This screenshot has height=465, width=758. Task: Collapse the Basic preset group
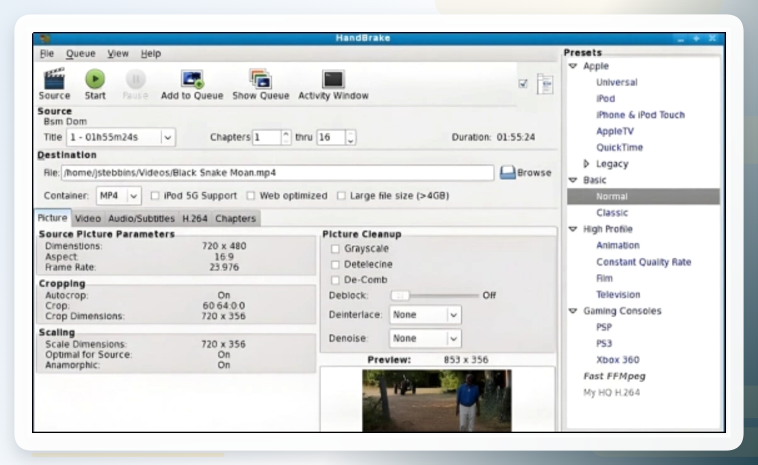[573, 180]
